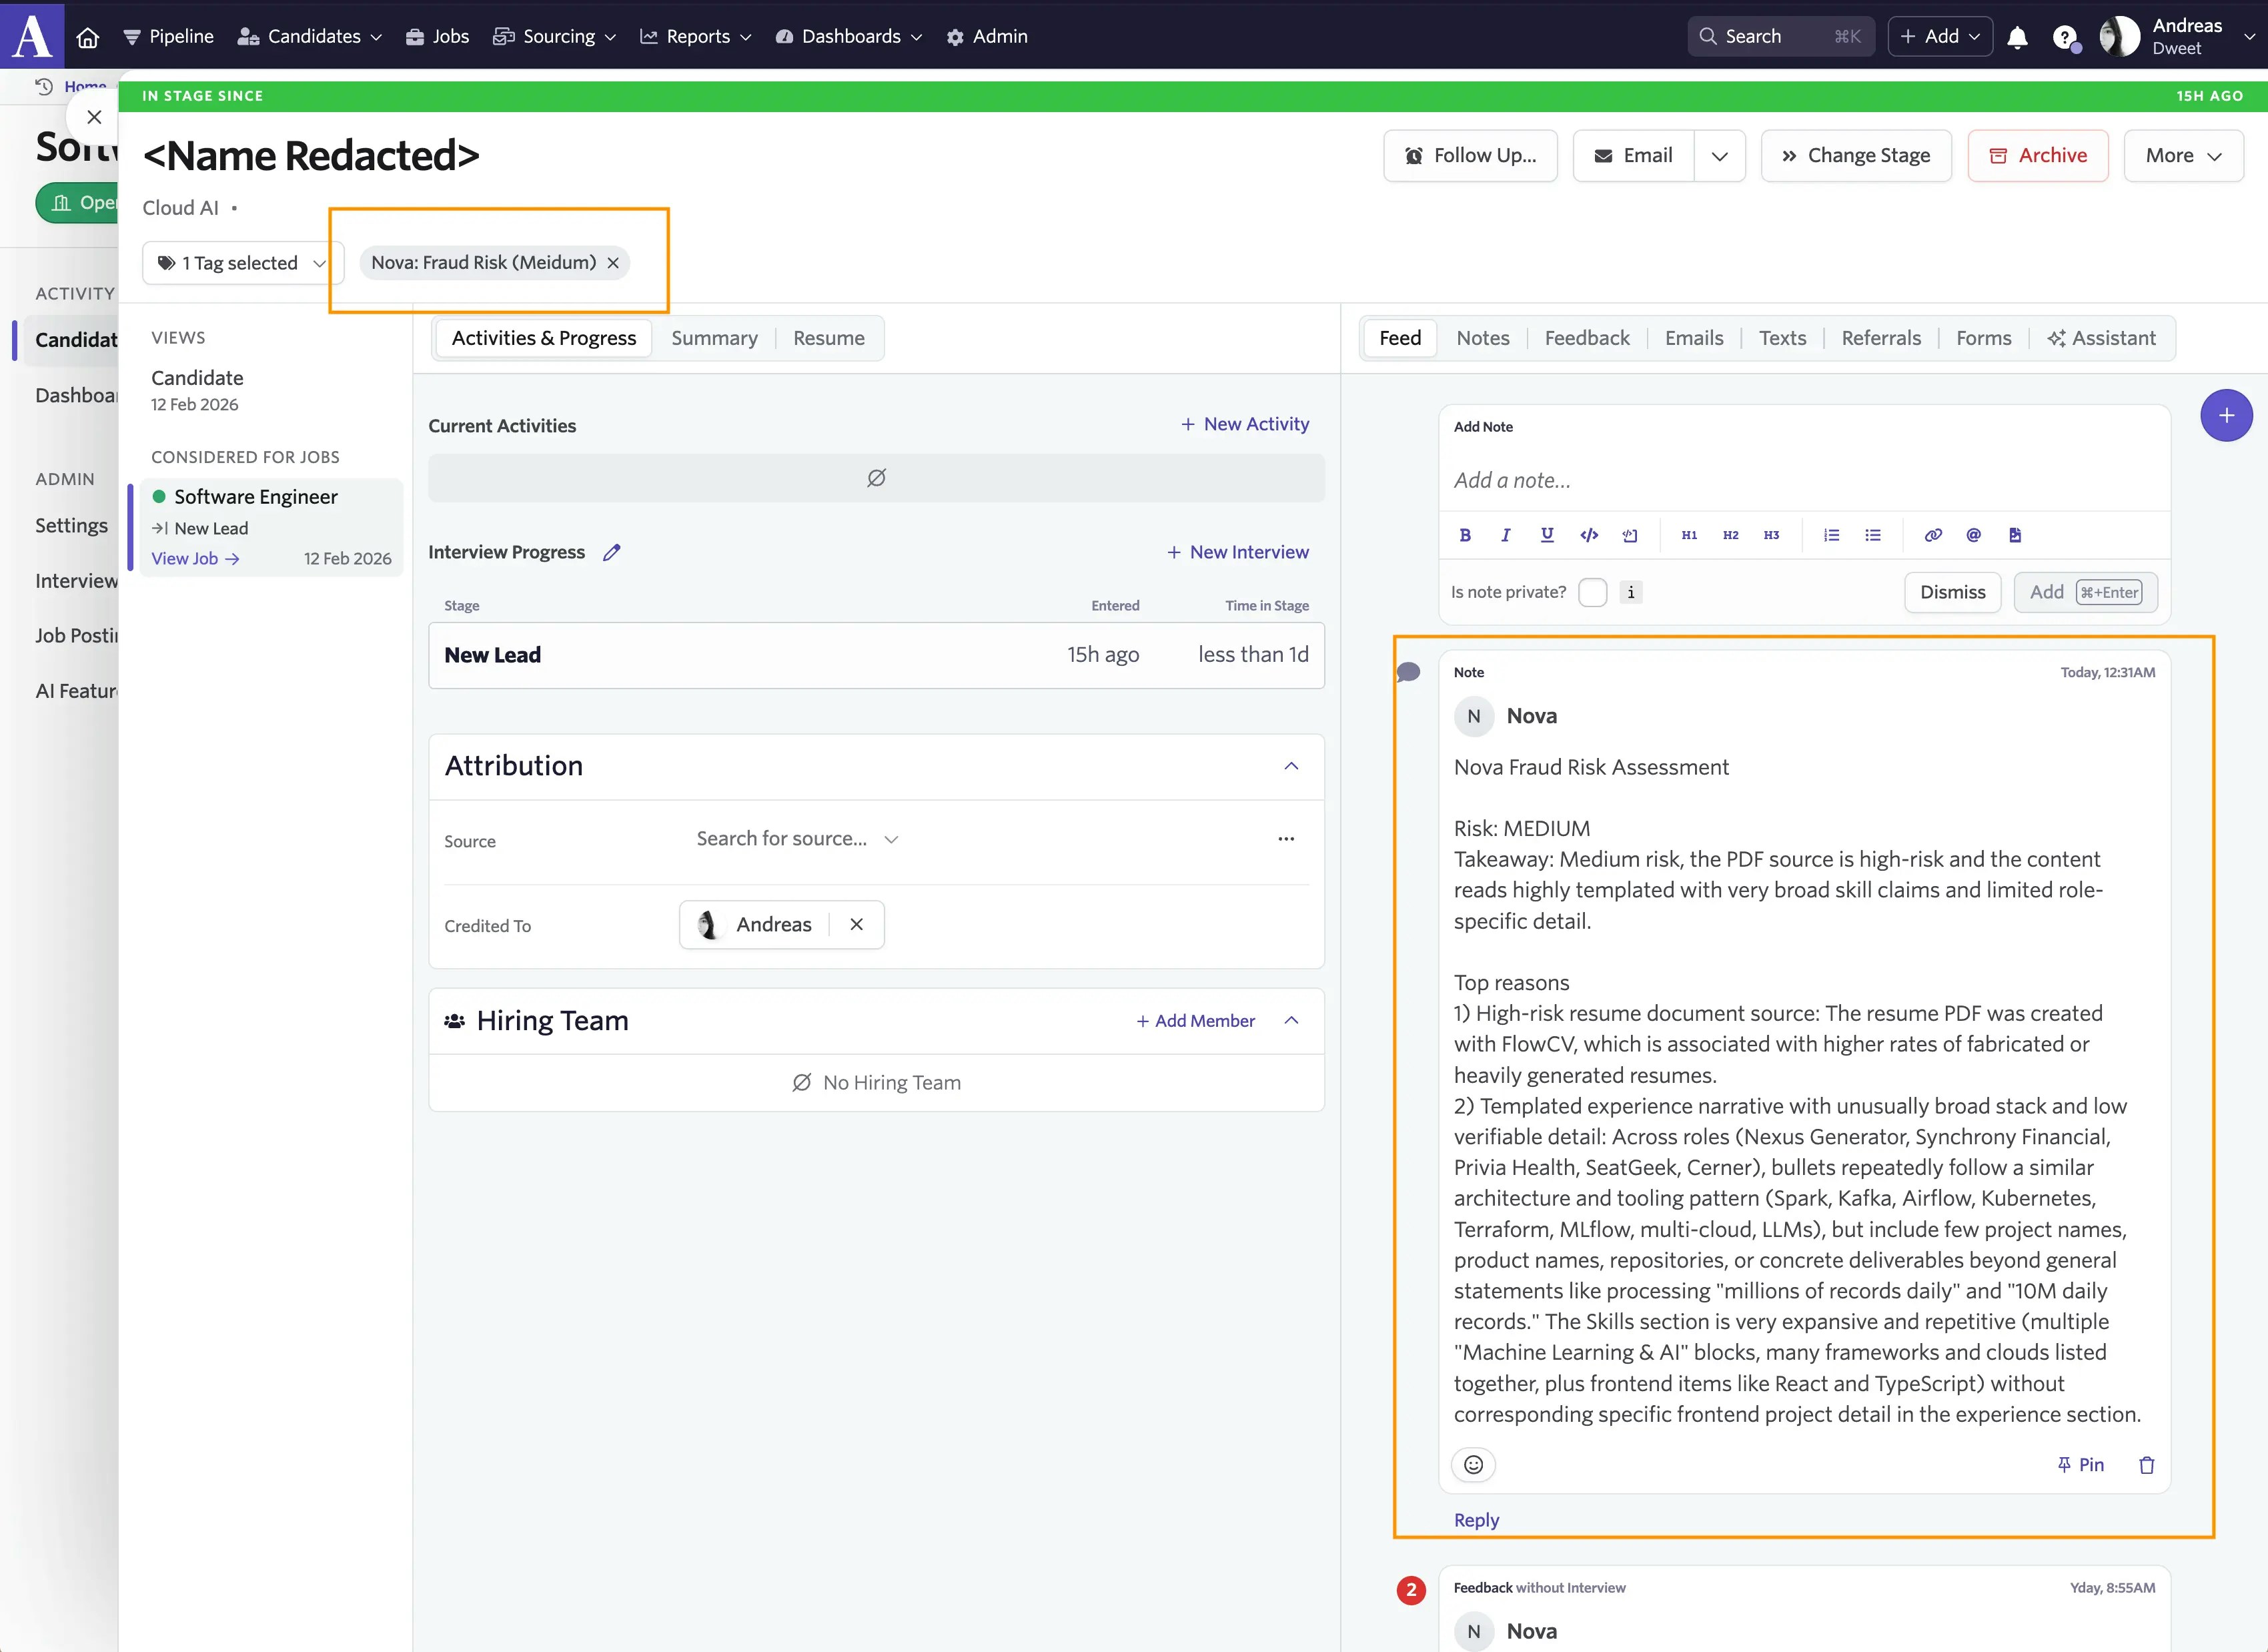
Task: Collapse the Attribution section
Action: point(1291,766)
